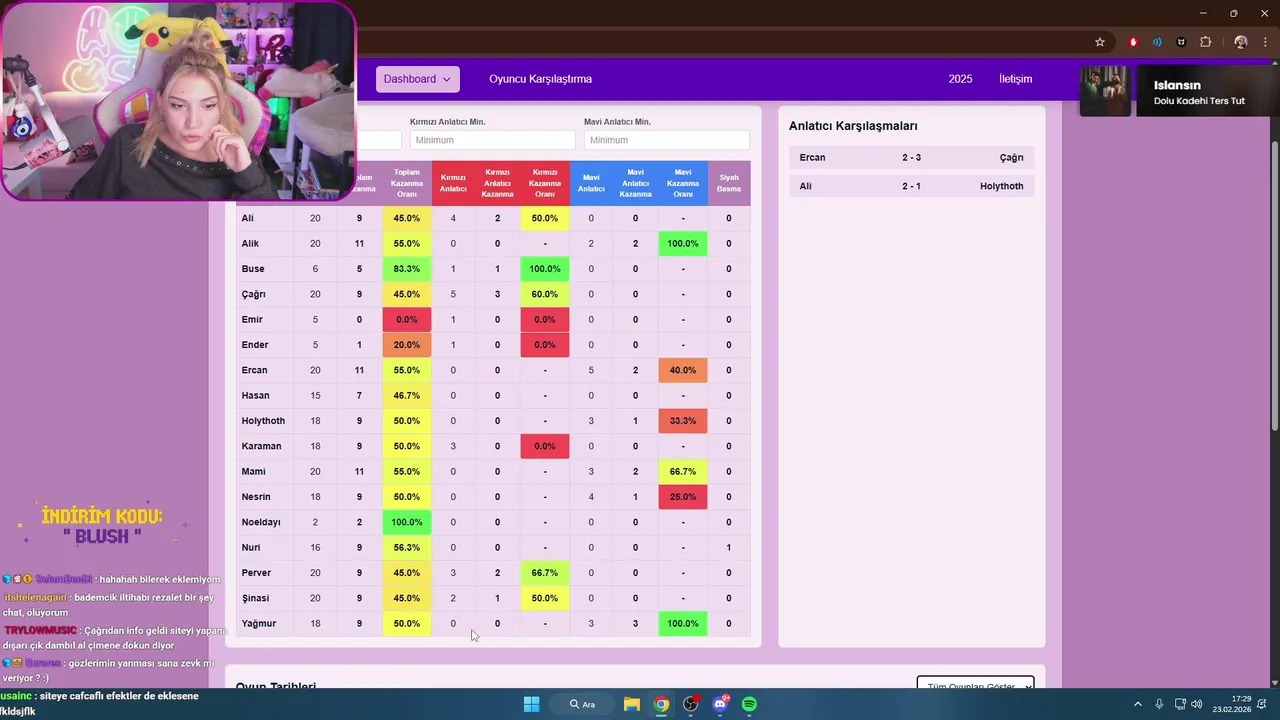Viewport: 1280px width, 720px height.
Task: Click player name Holythoth in the table
Action: point(263,421)
